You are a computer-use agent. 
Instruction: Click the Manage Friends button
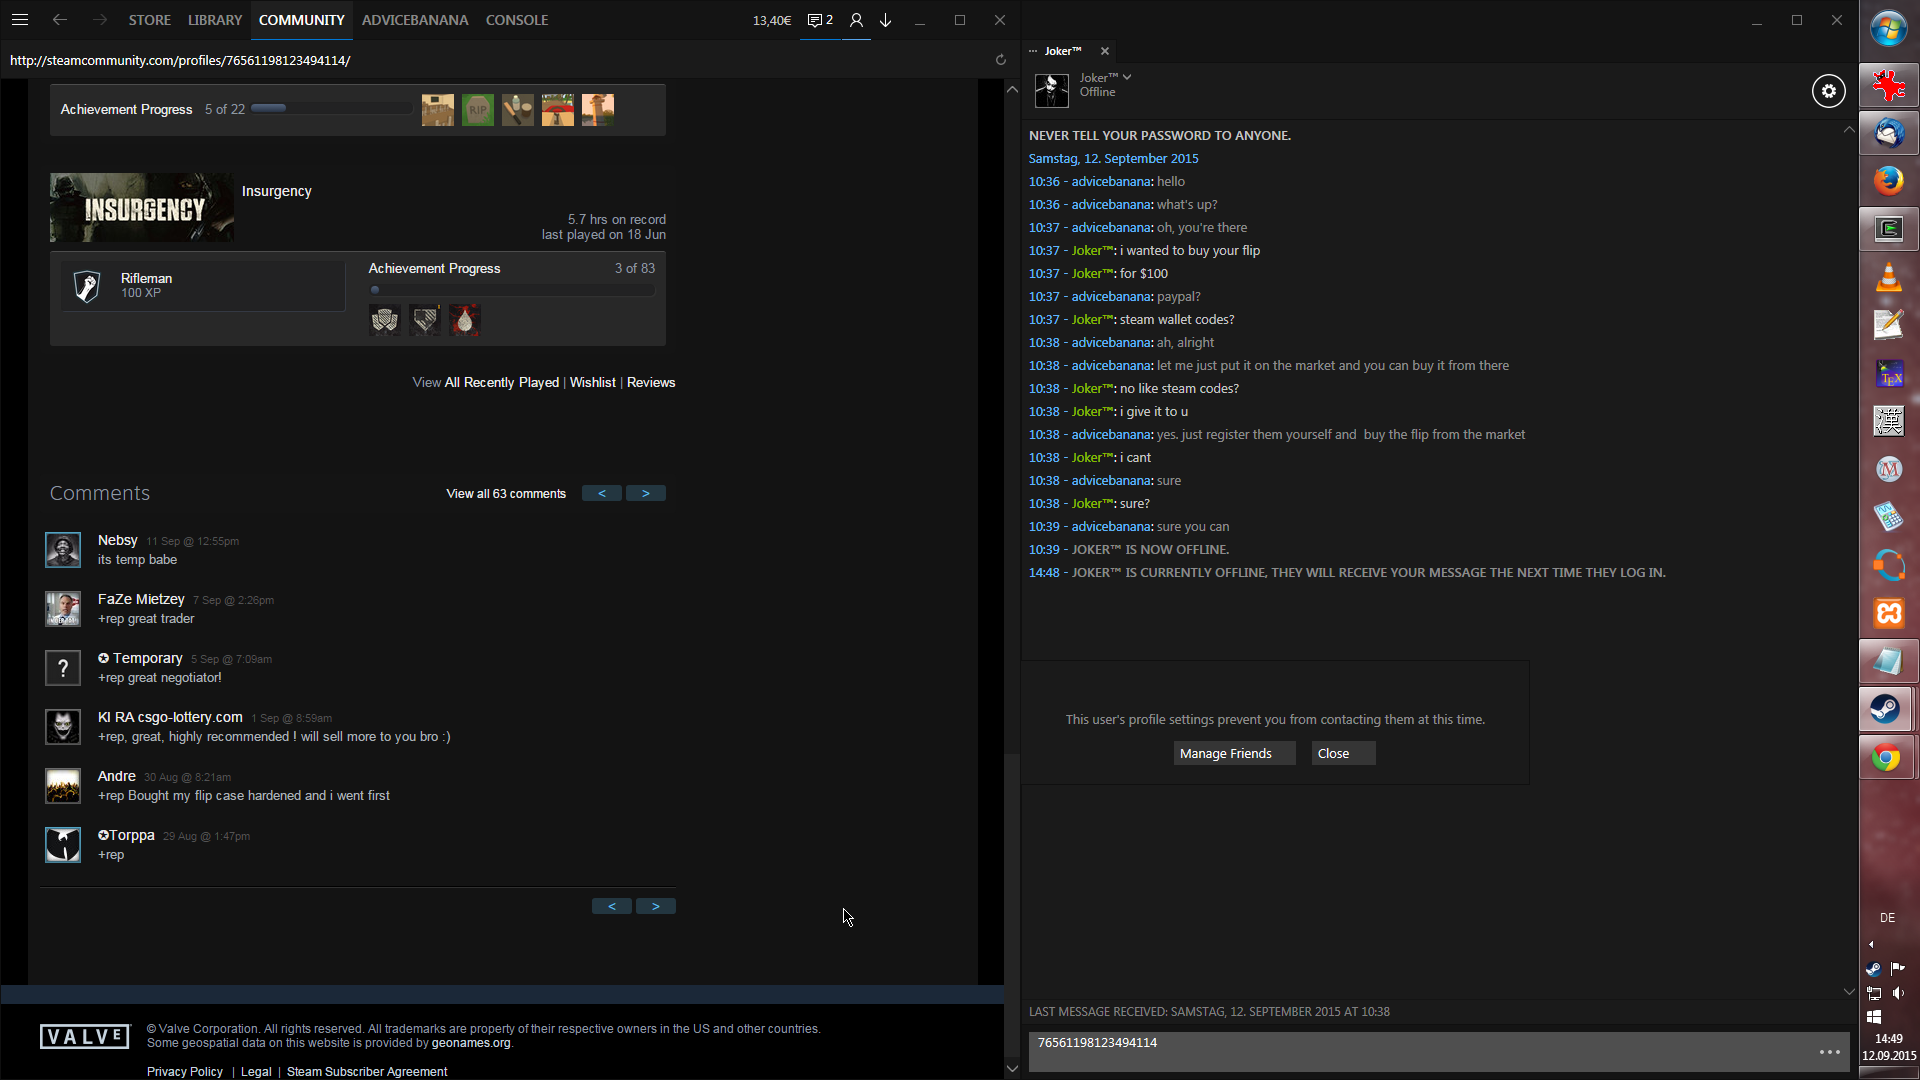[1233, 754]
